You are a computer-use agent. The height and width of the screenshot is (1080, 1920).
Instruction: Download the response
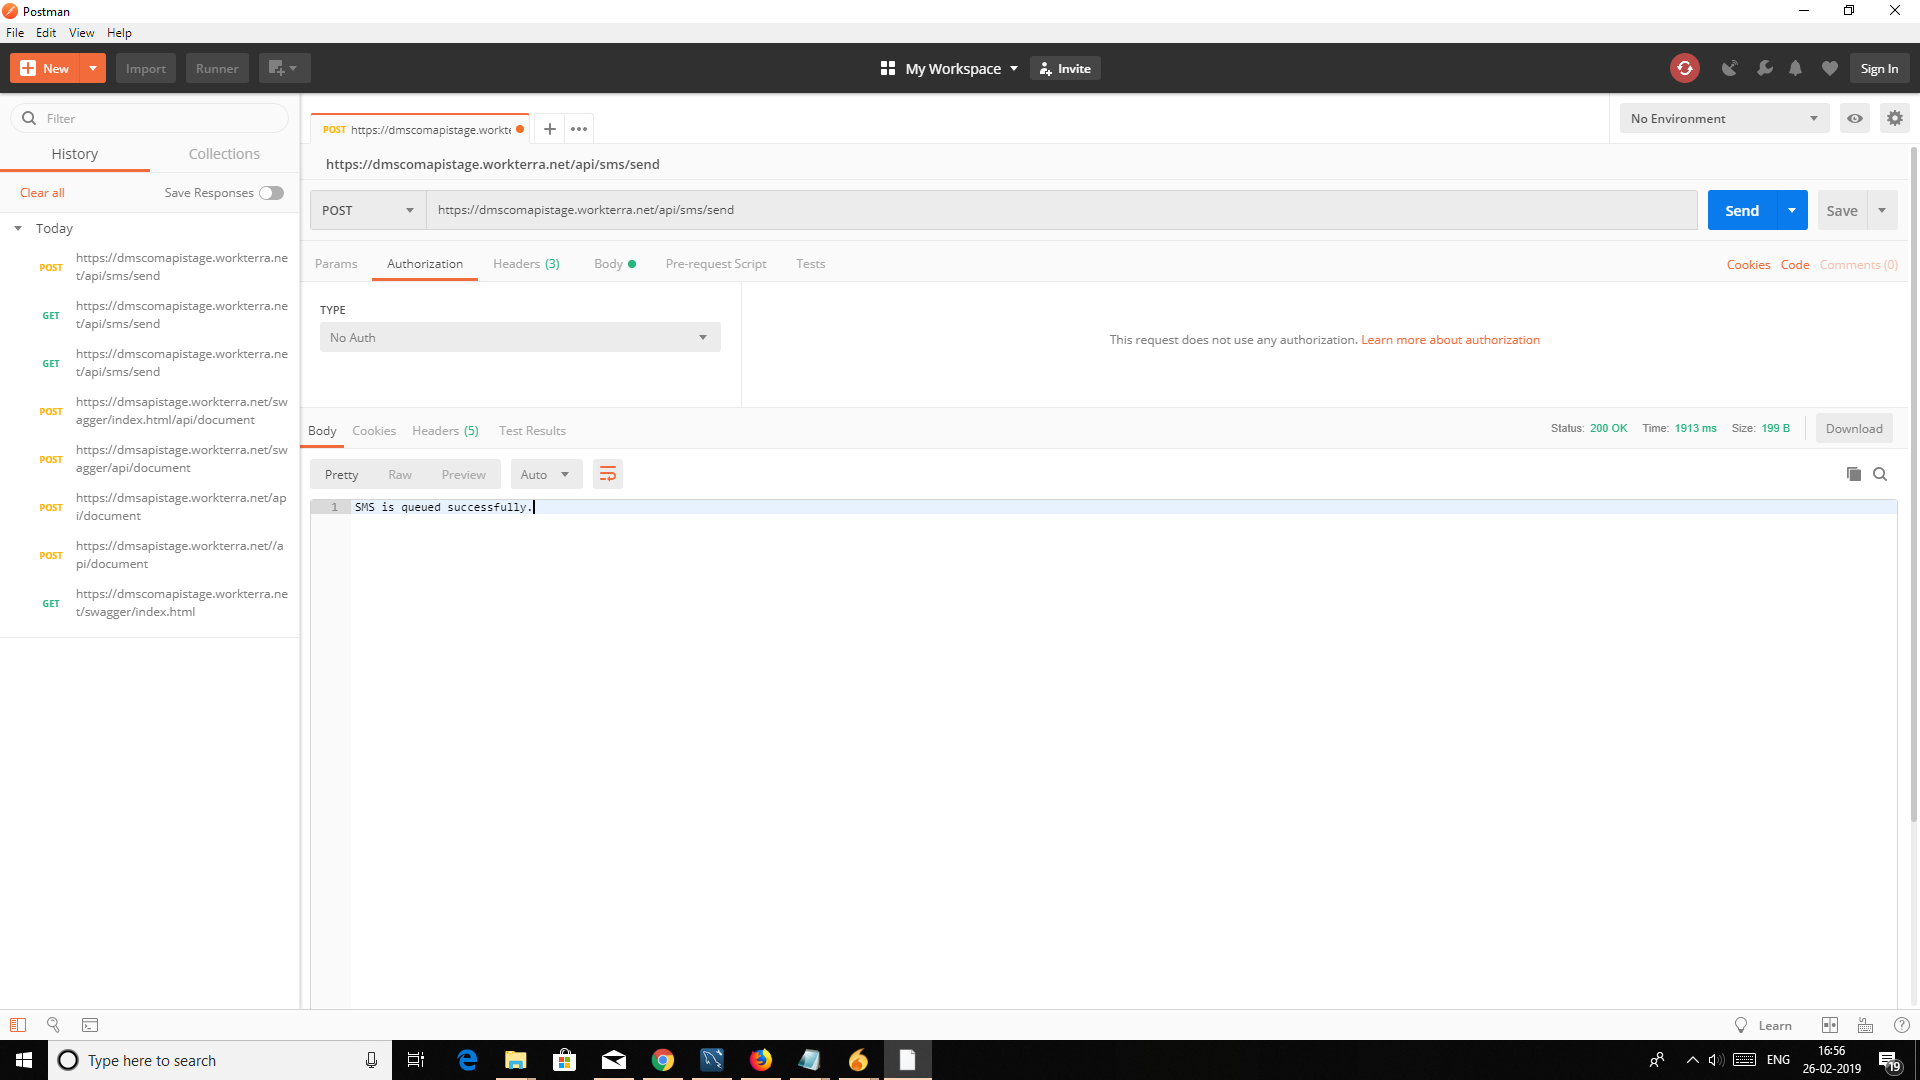pyautogui.click(x=1854, y=428)
